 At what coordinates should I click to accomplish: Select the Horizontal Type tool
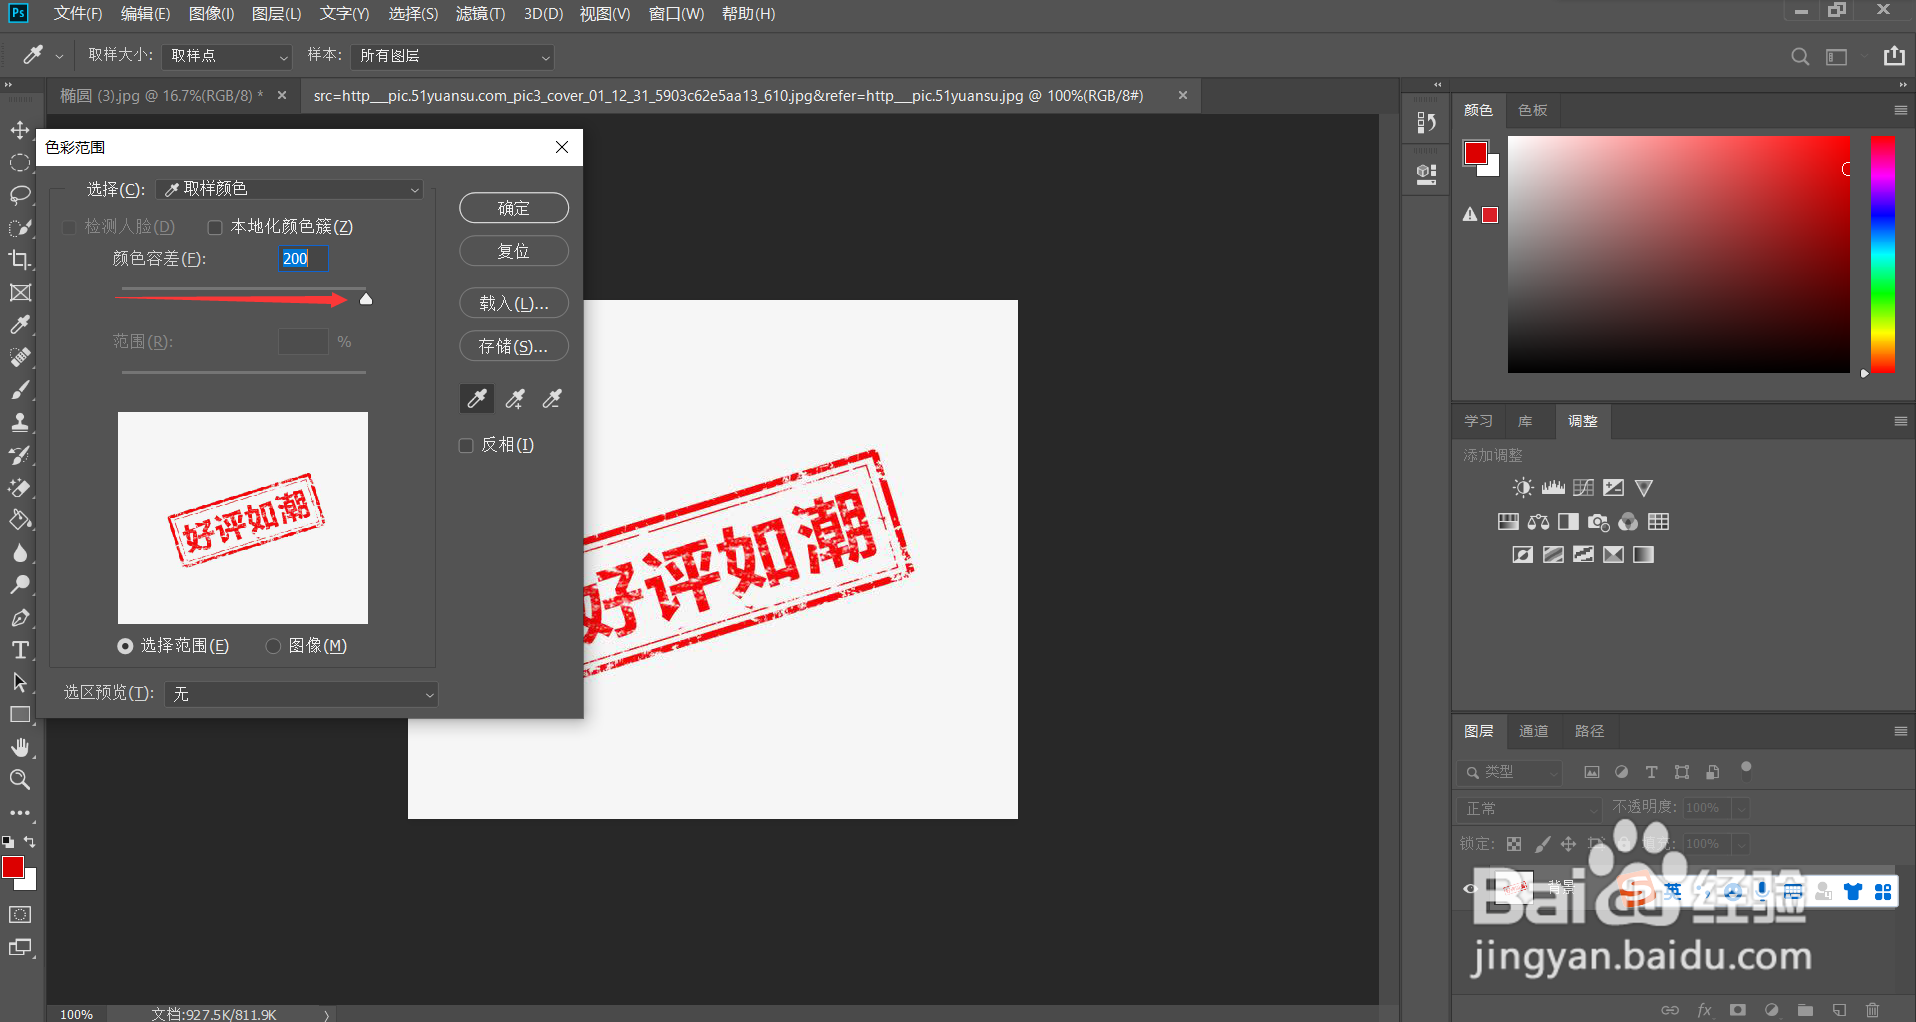click(20, 650)
